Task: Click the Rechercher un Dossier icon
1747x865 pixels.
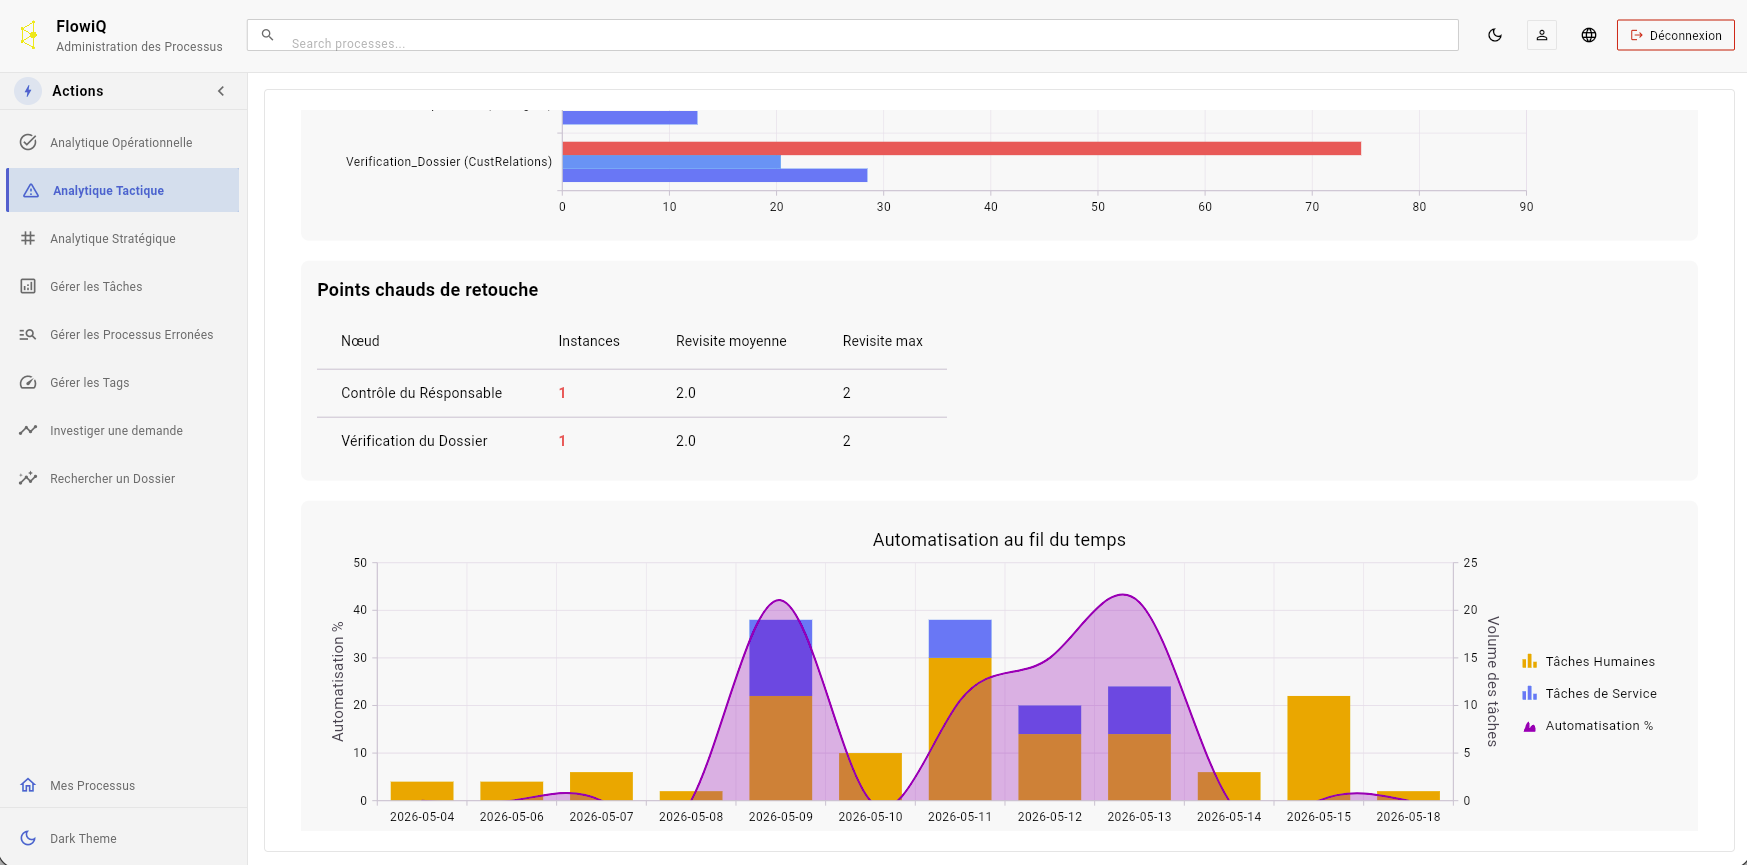Action: point(28,478)
